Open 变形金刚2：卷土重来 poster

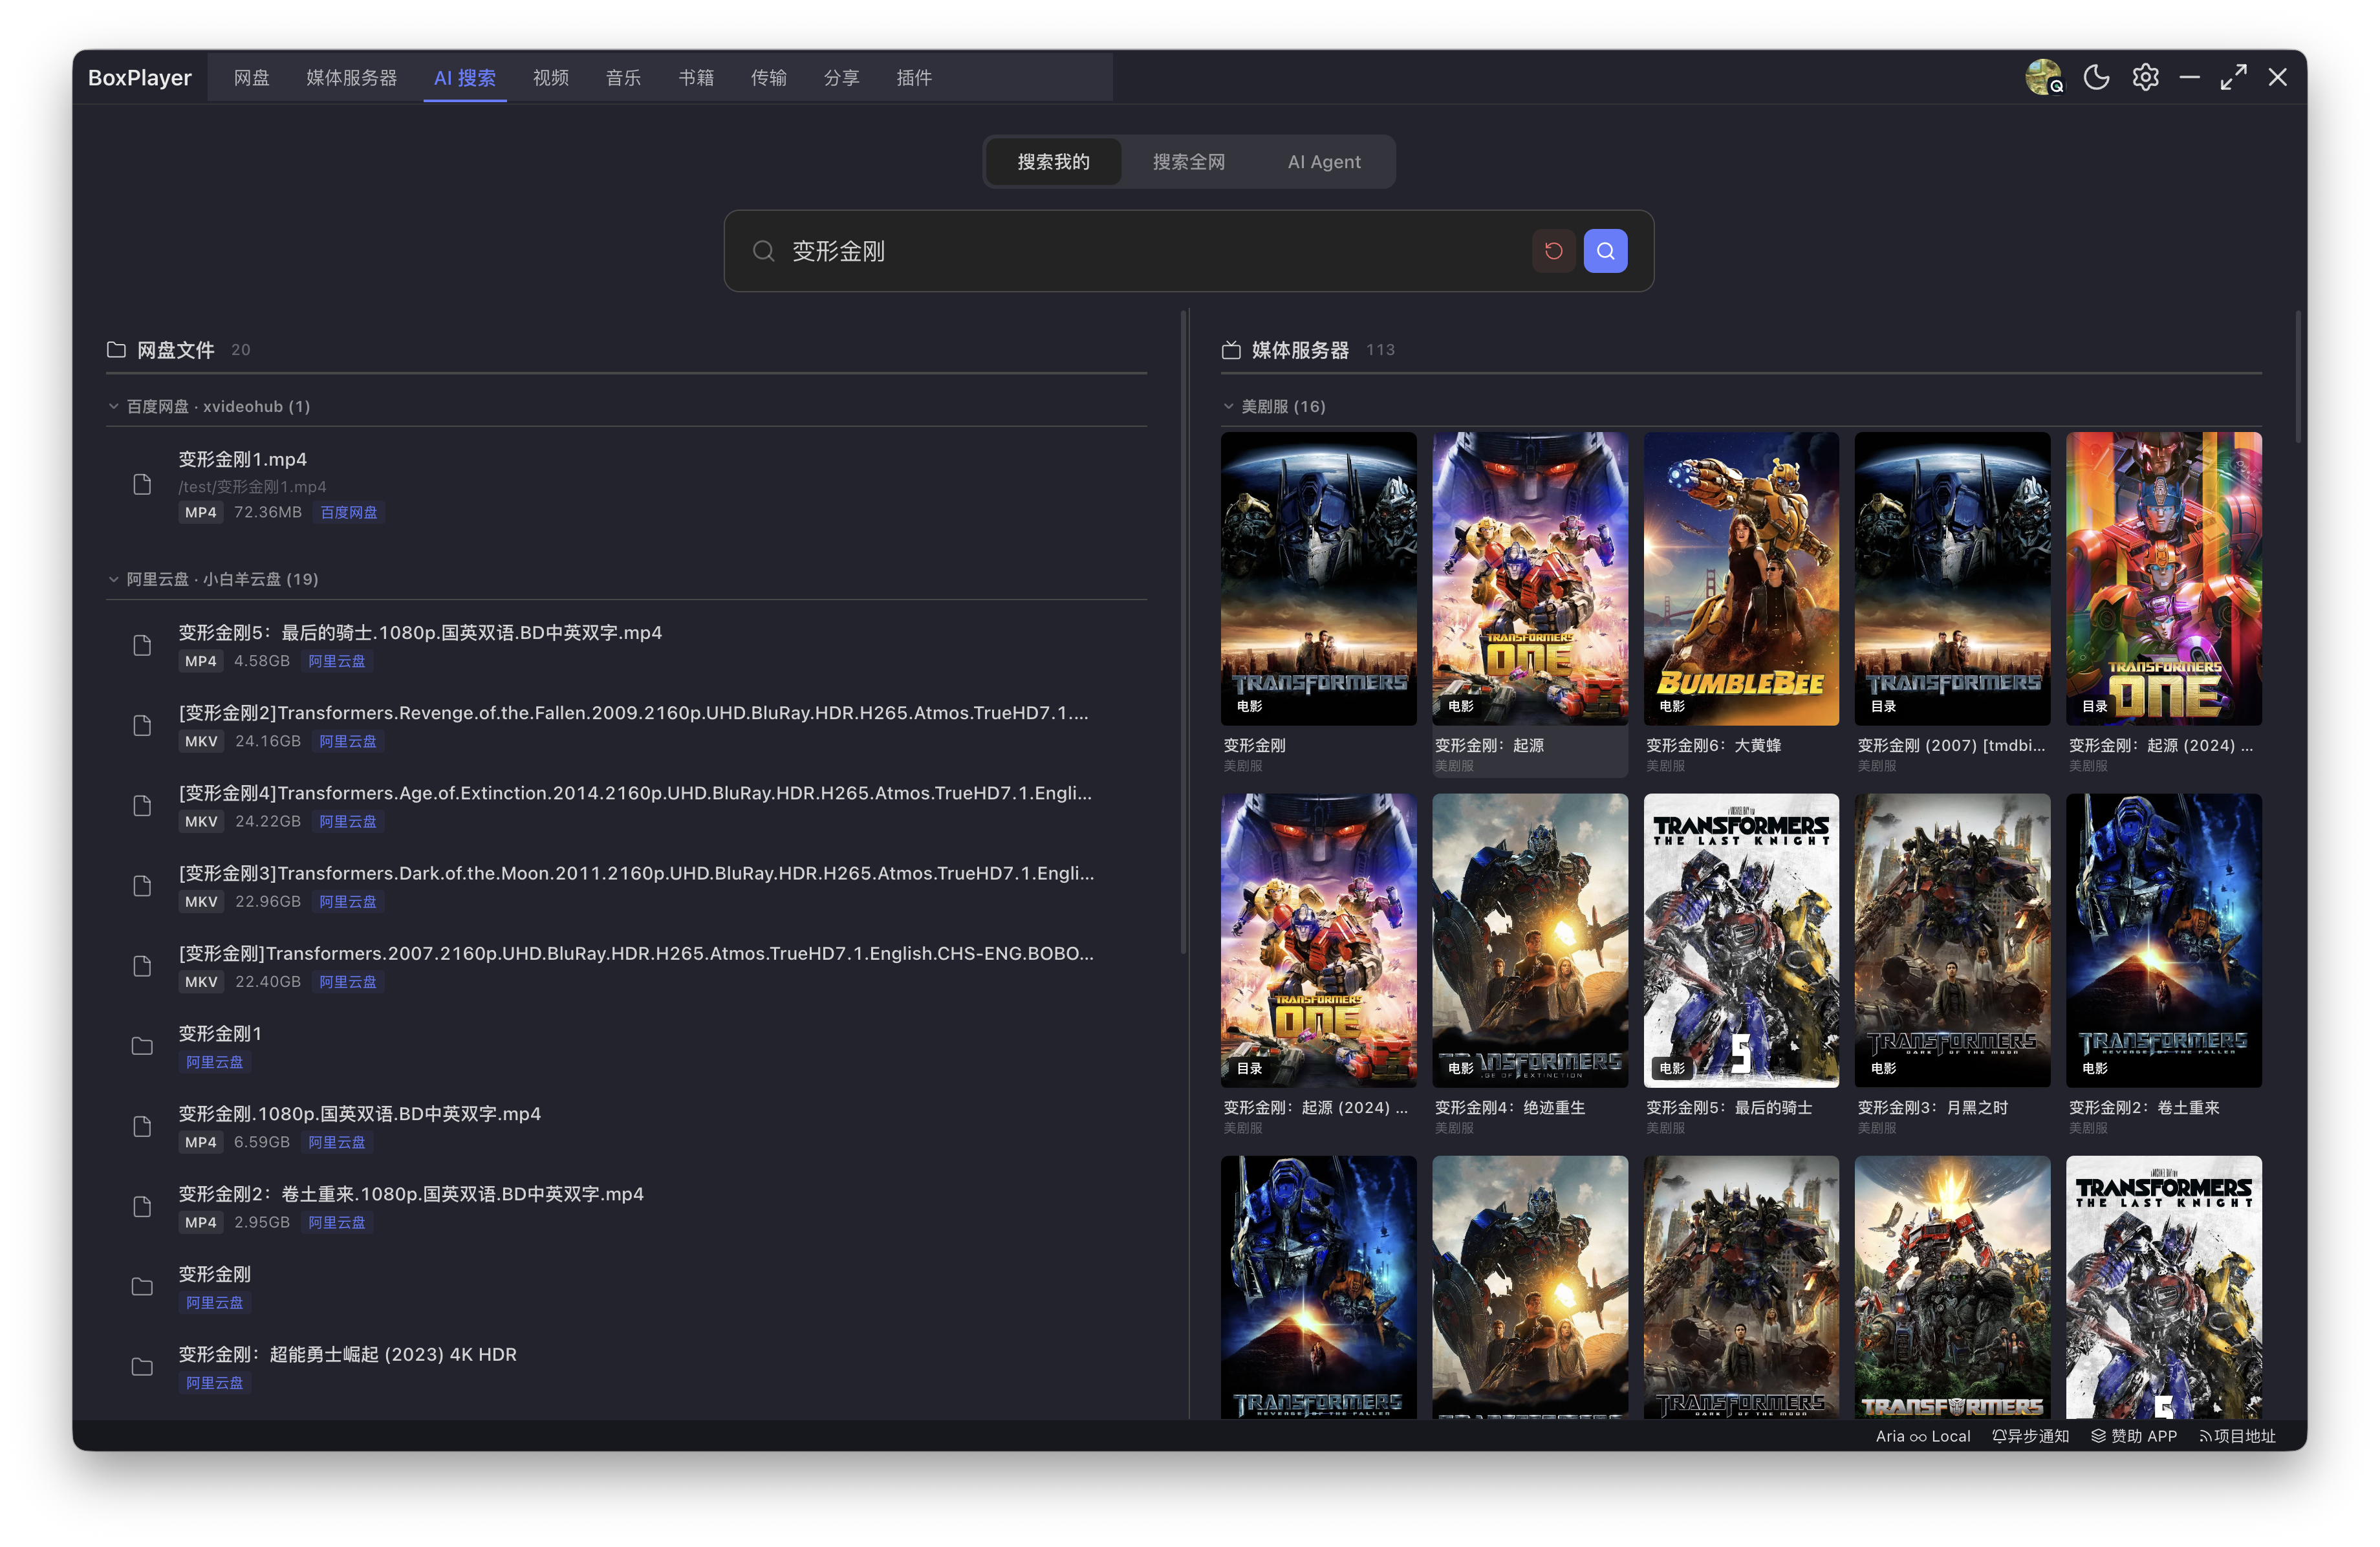[2164, 941]
